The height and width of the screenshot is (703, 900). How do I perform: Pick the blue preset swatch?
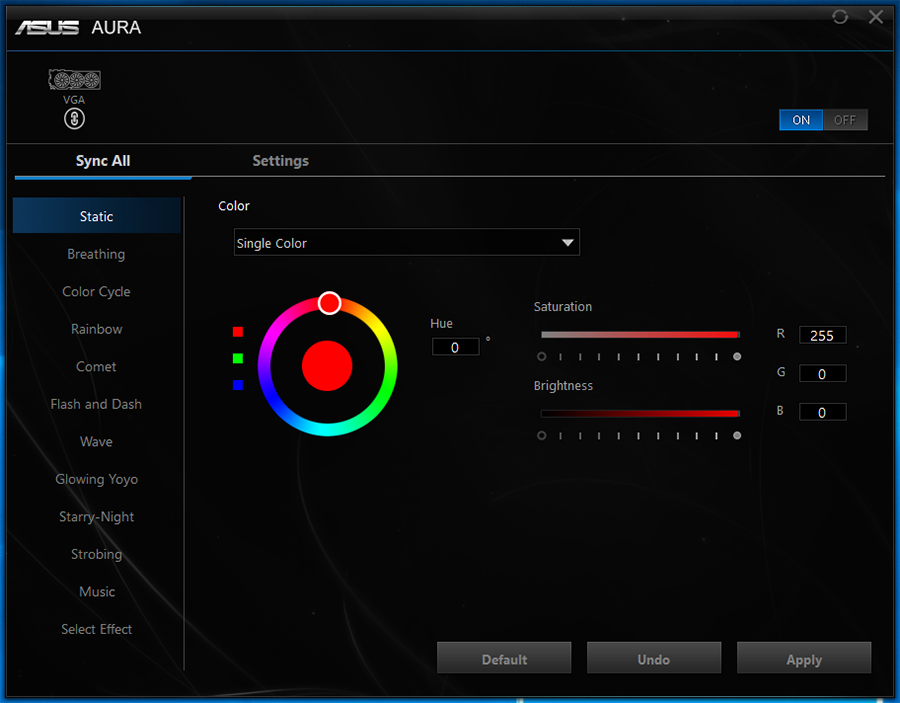pos(238,384)
